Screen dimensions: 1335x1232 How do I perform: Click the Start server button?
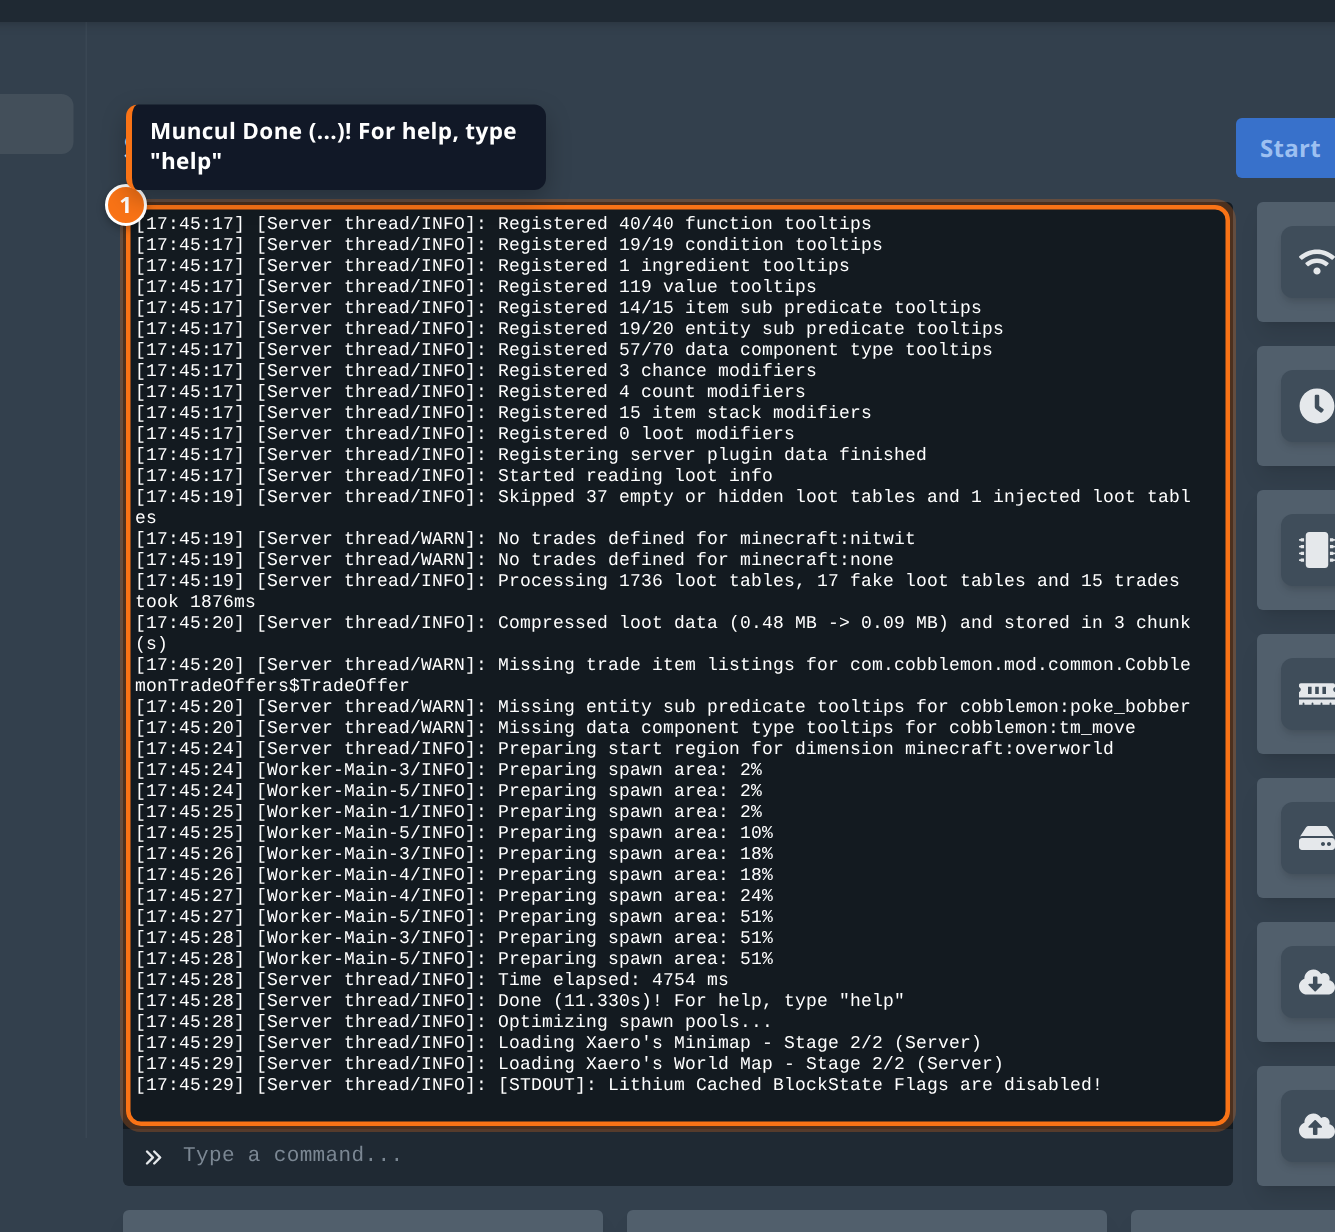coord(1287,148)
